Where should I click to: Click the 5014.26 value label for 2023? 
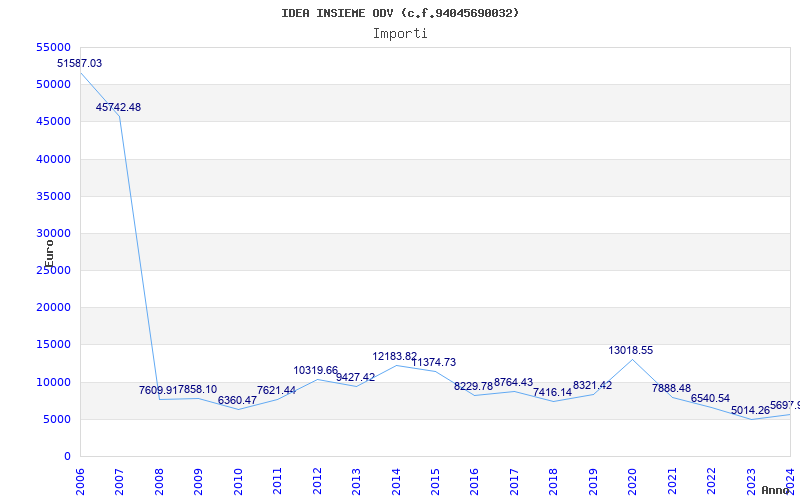pos(750,411)
